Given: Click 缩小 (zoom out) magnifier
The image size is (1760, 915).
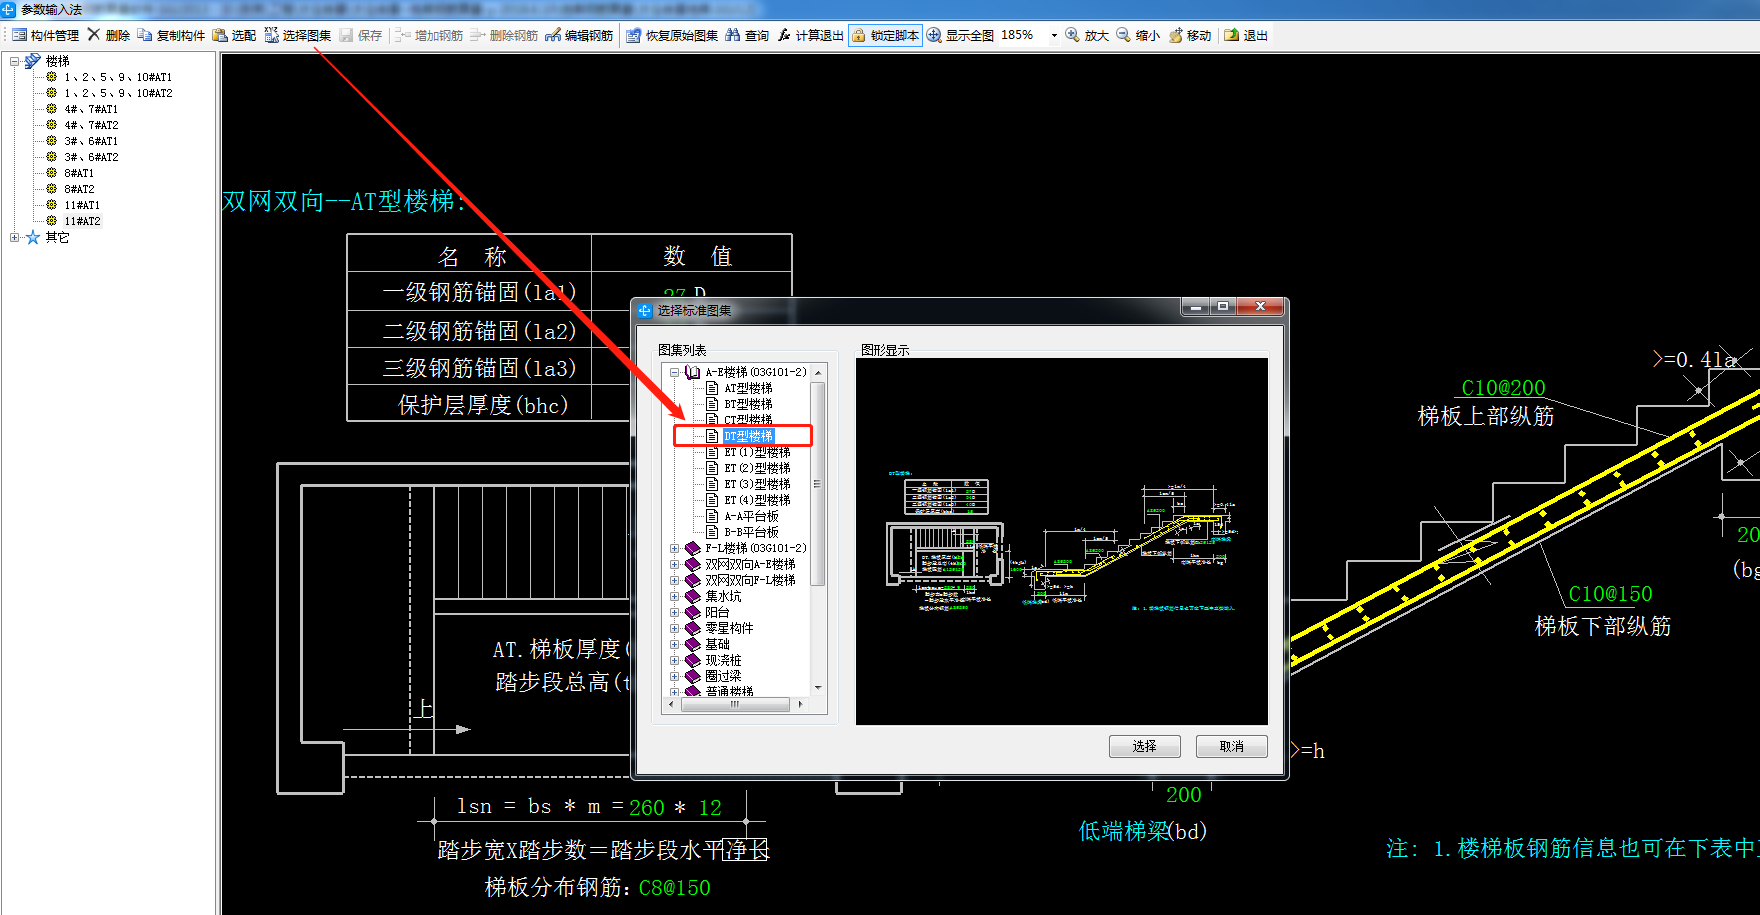Looking at the screenshot, I should [1138, 35].
